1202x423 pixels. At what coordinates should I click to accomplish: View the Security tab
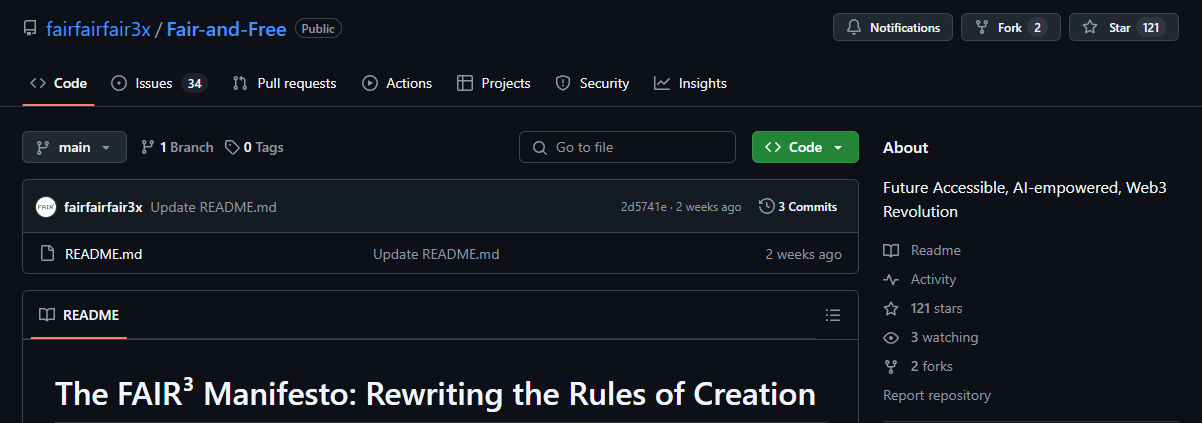click(x=593, y=83)
